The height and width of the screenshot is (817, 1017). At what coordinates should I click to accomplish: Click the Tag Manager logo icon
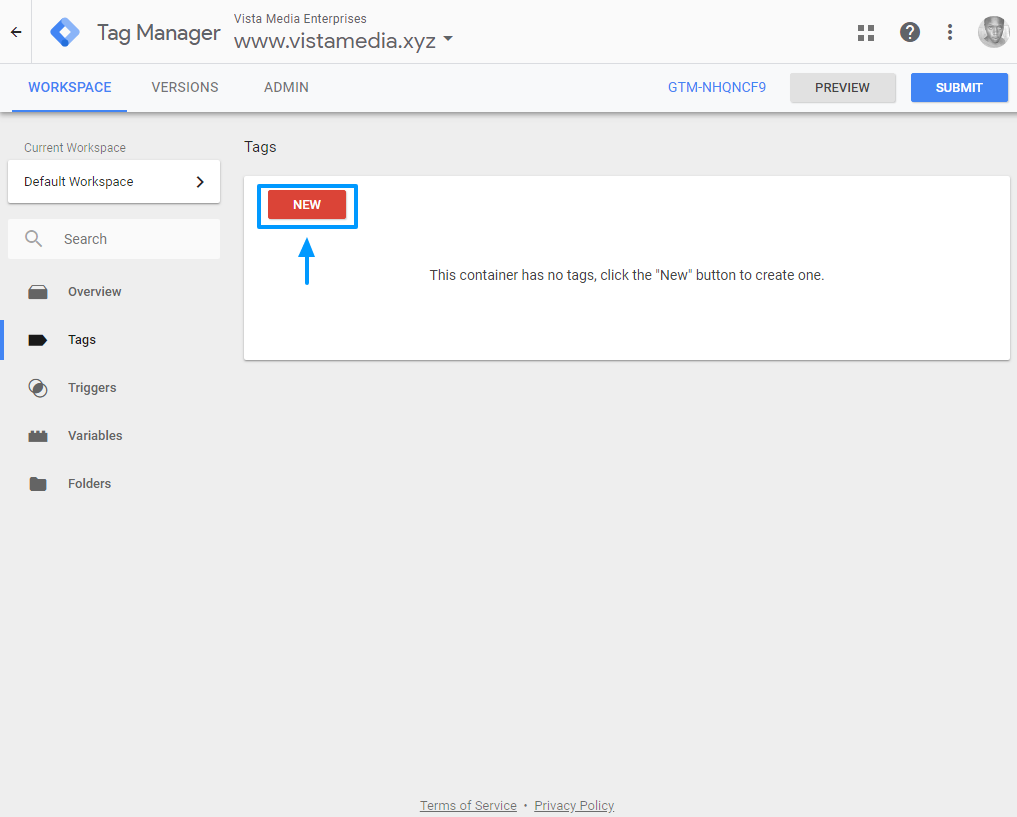pos(66,32)
